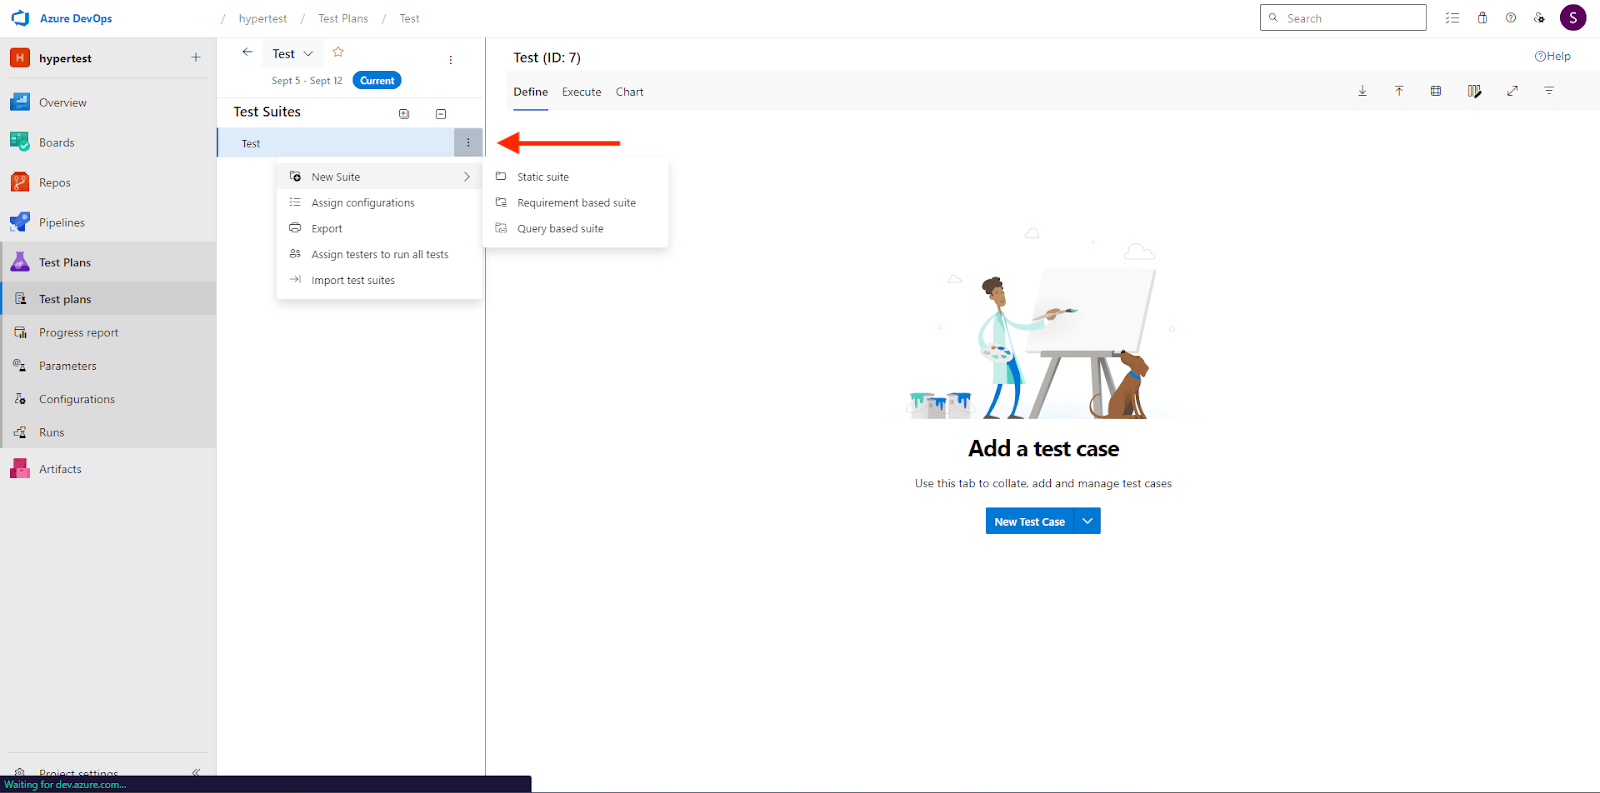Open the New Test Case dropdown arrow

[1087, 521]
